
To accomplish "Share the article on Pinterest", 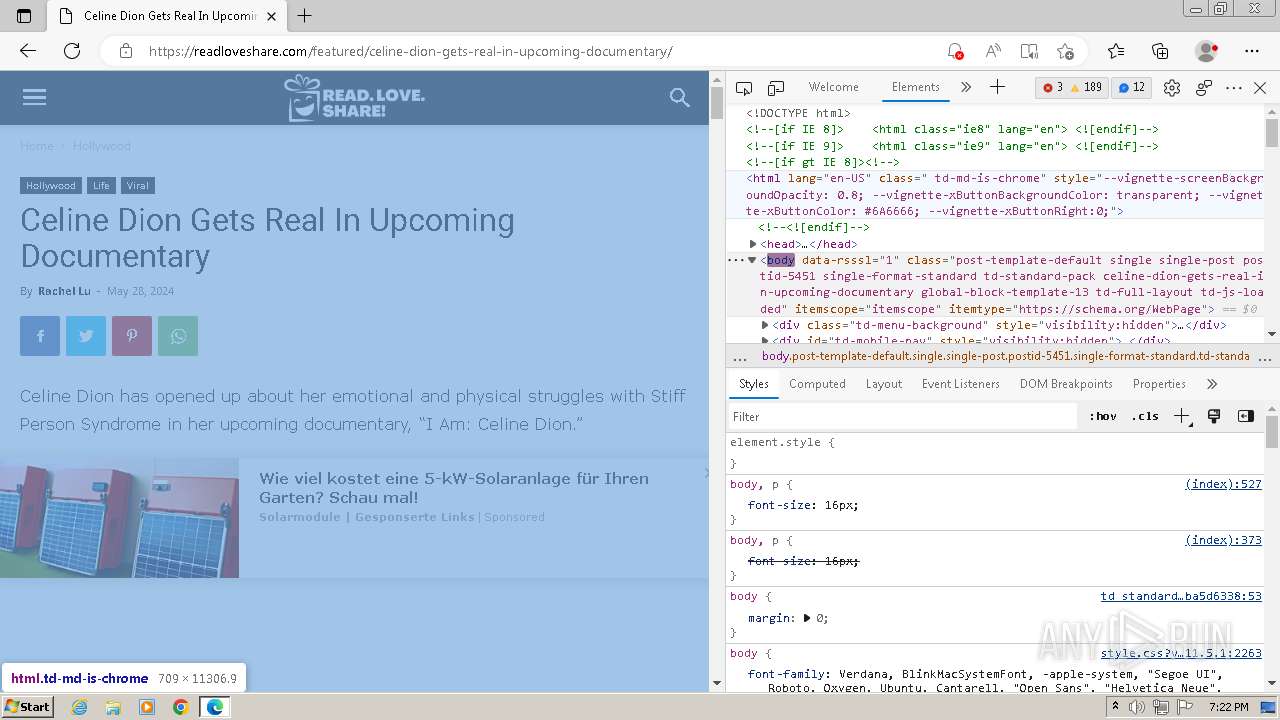I will pyautogui.click(x=132, y=336).
